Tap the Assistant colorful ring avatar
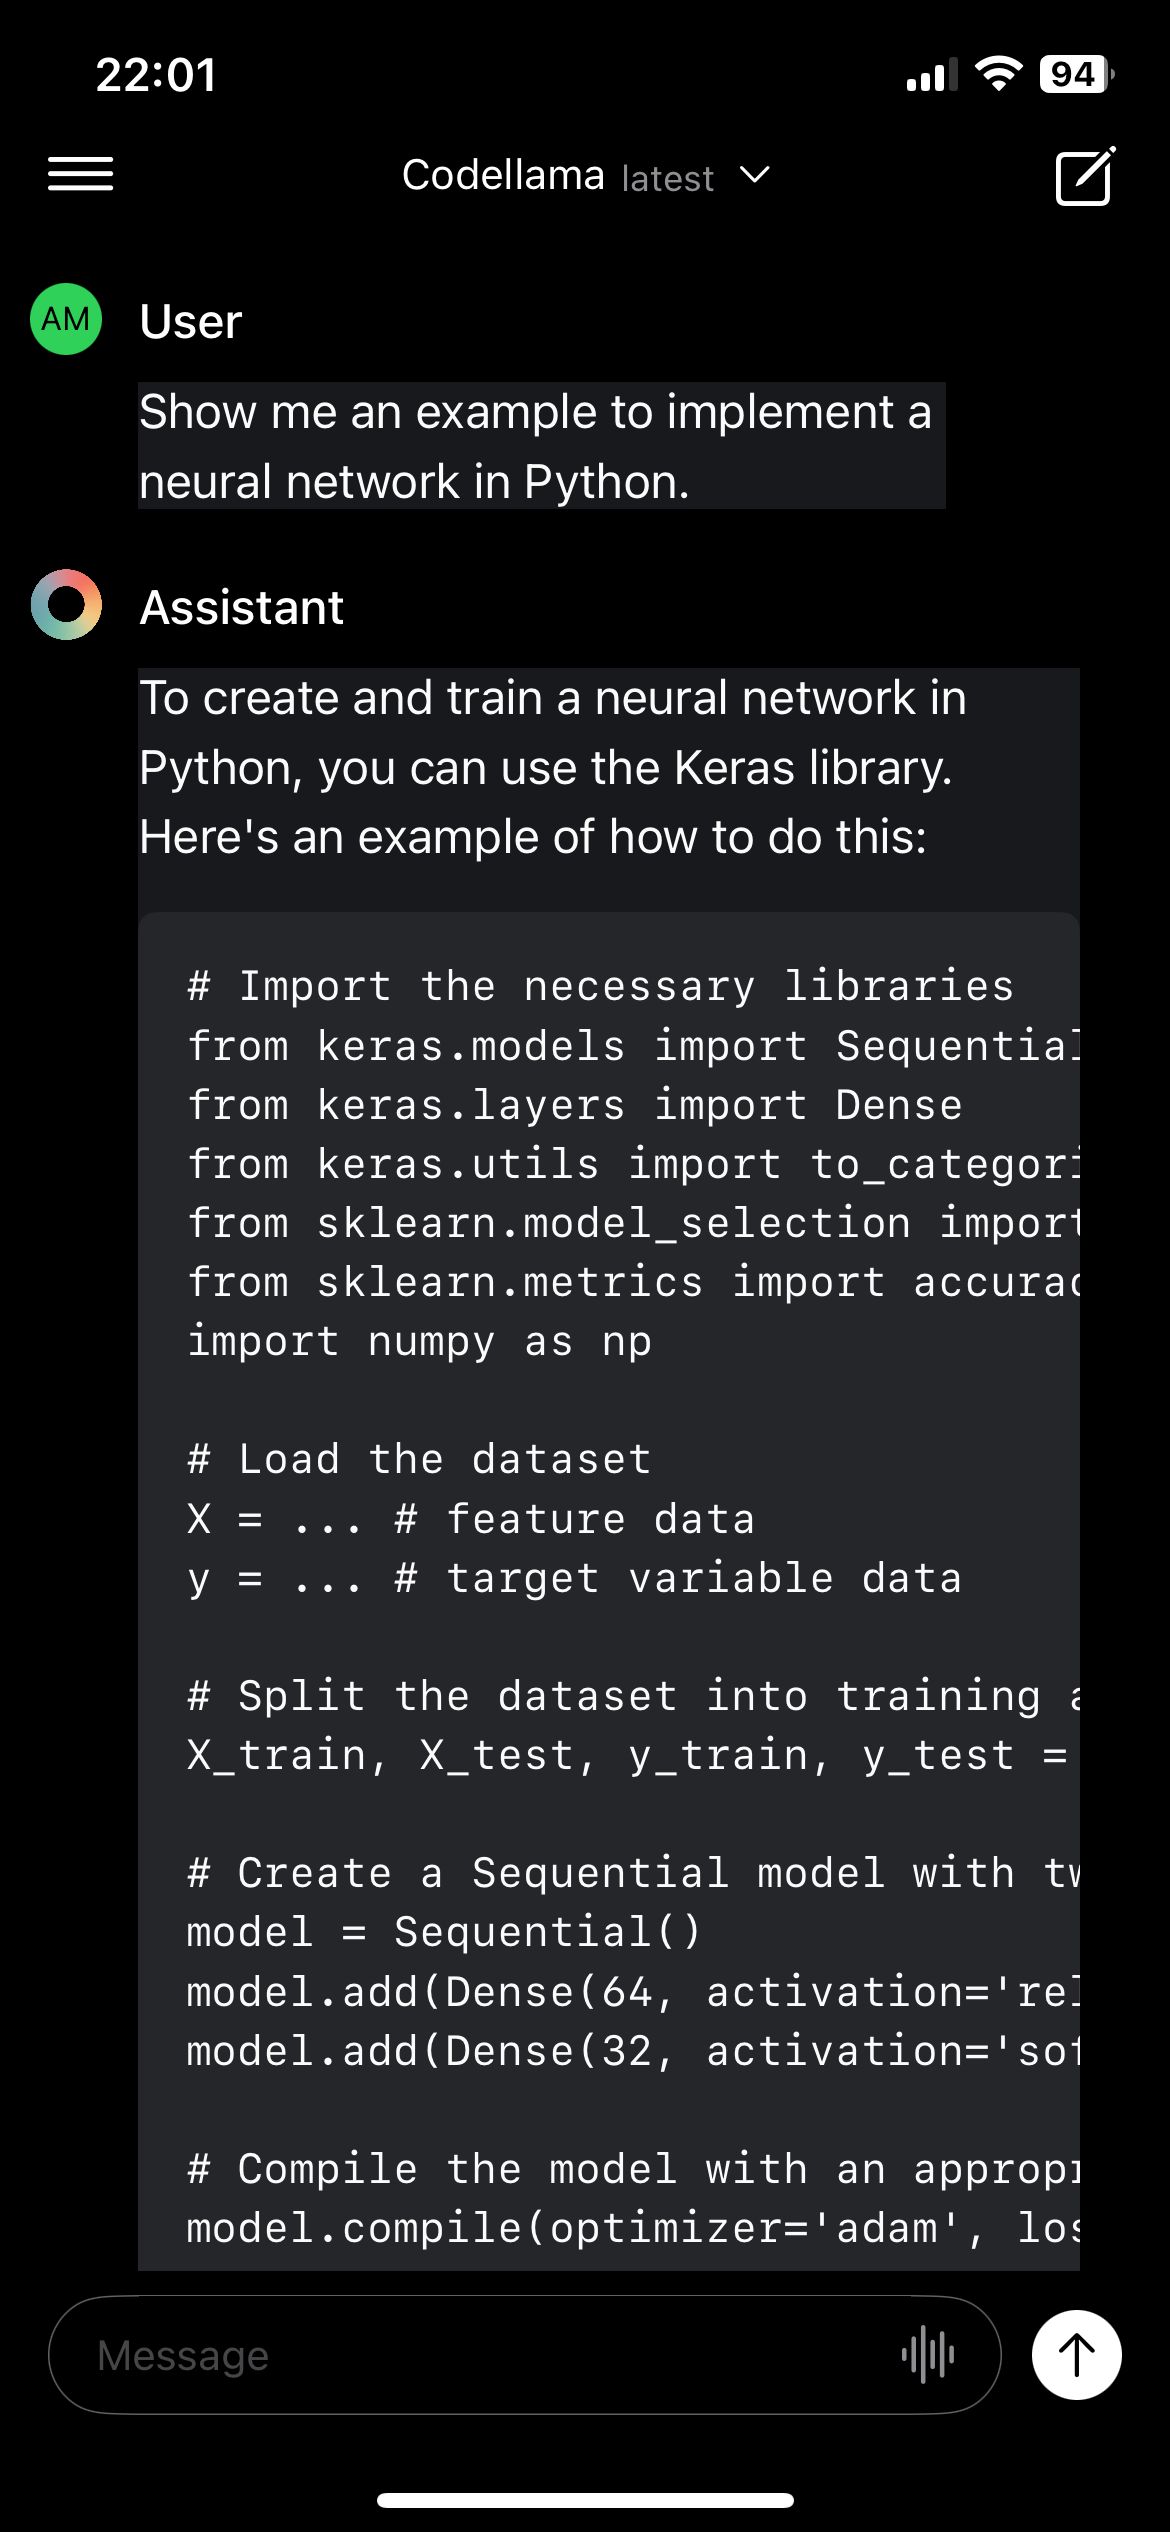This screenshot has width=1170, height=2532. pos(66,605)
